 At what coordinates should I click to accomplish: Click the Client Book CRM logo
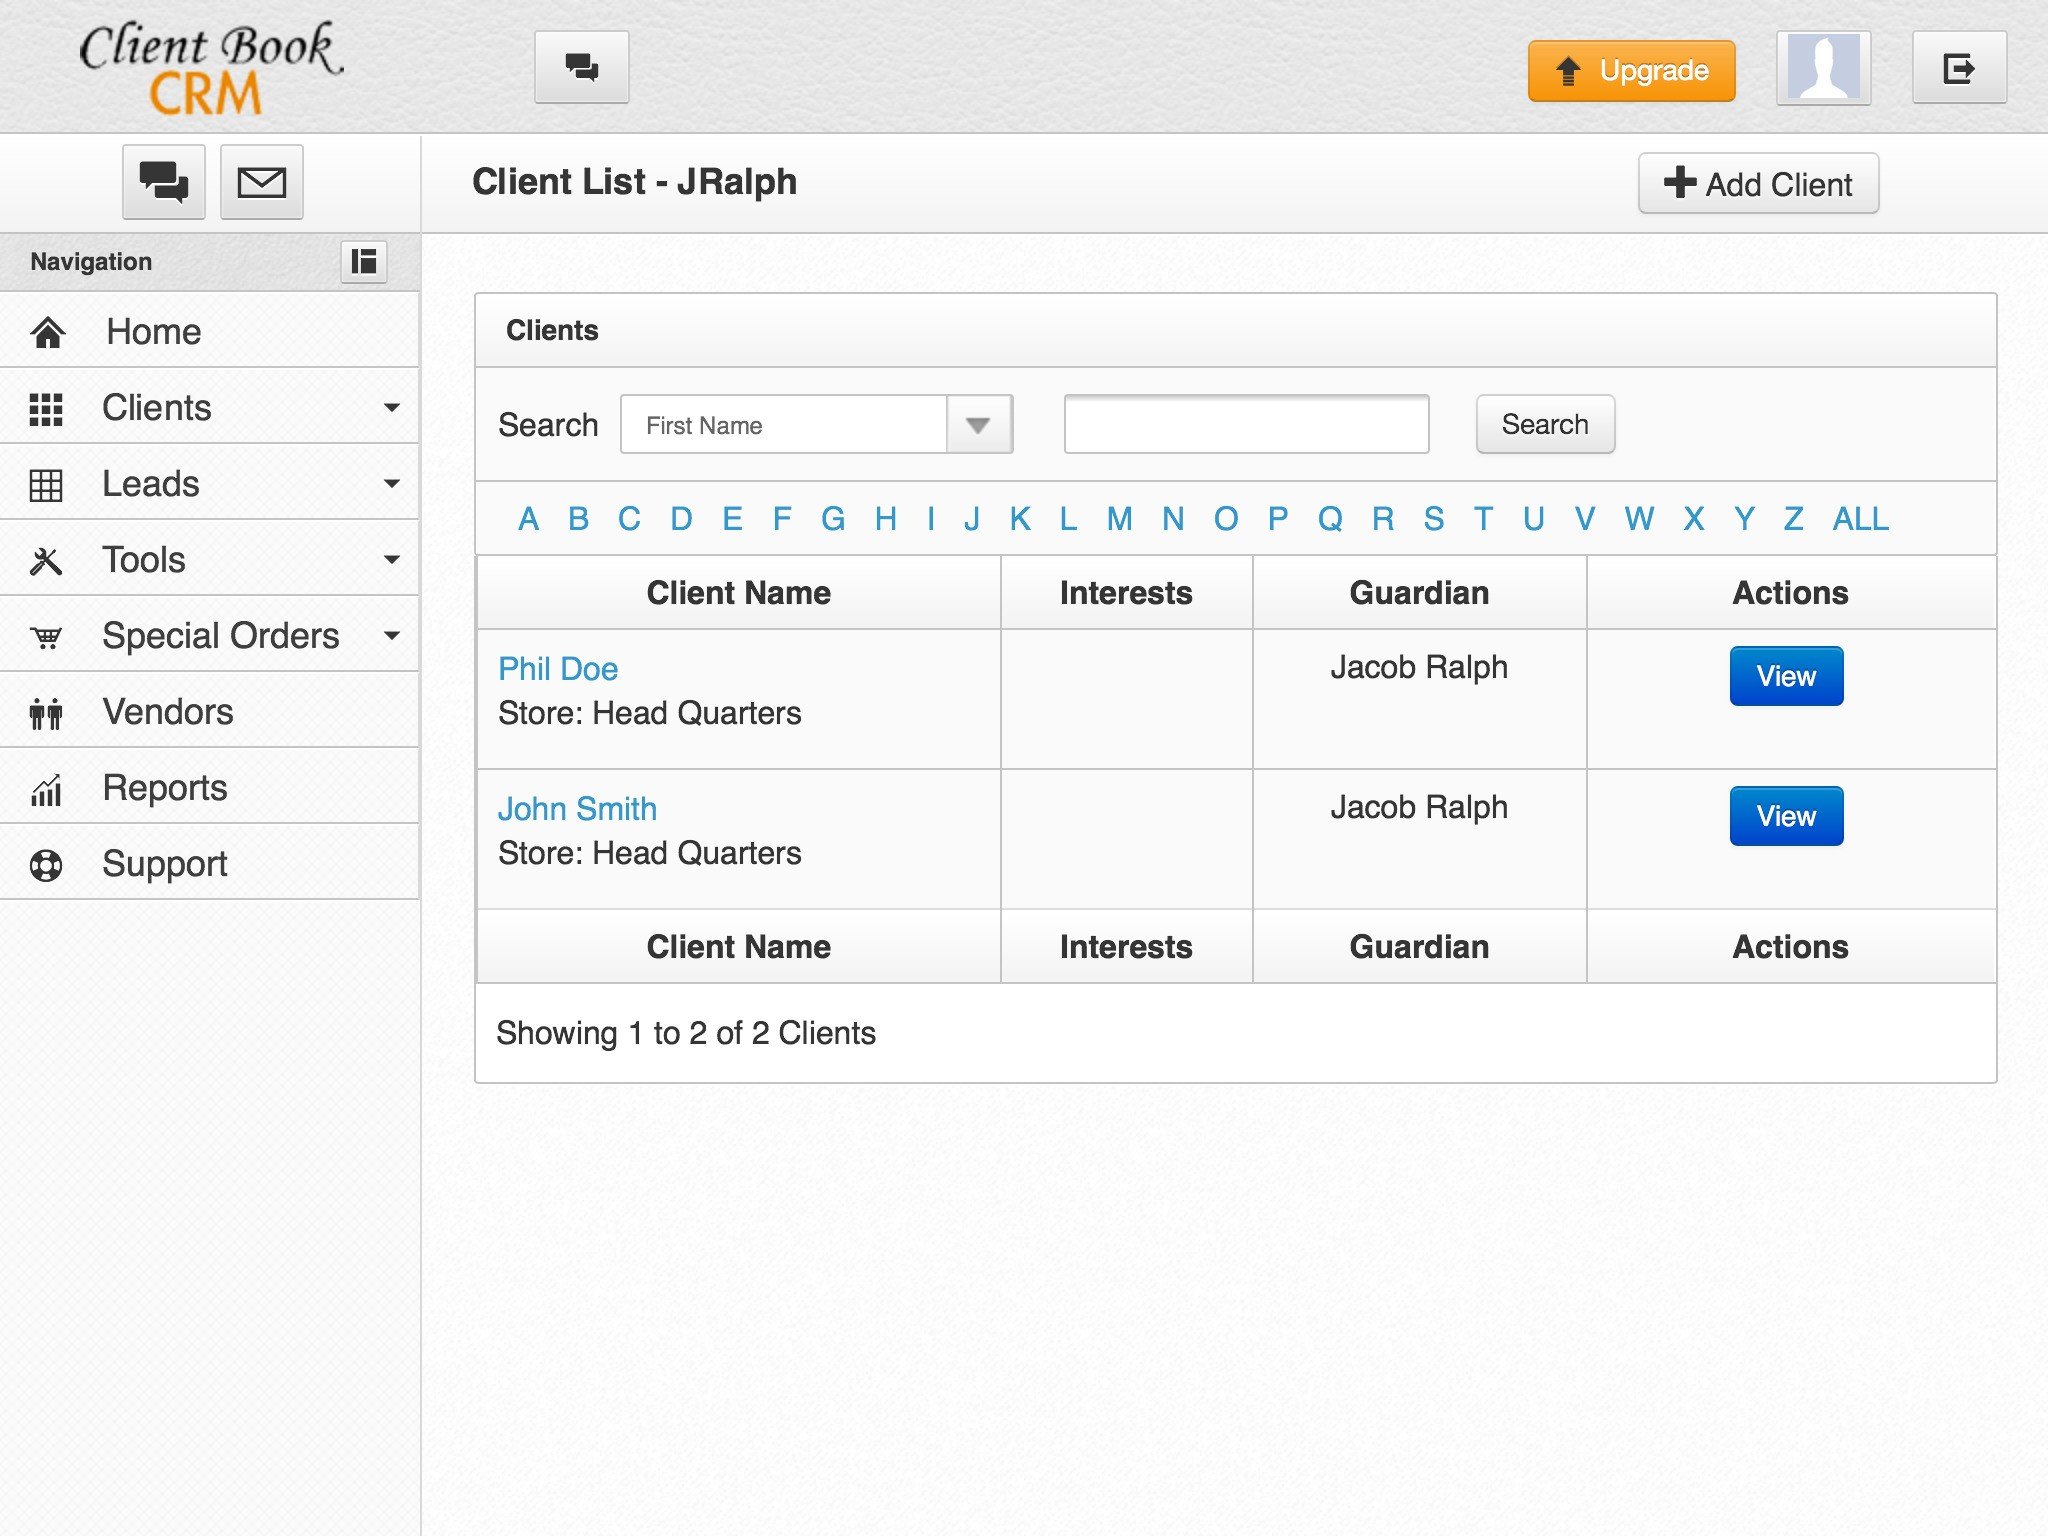tap(210, 68)
